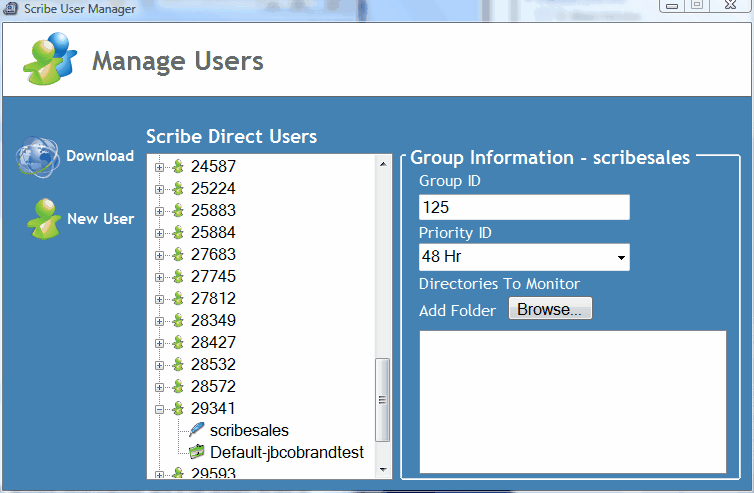The image size is (754, 493).
Task: Select user 25884 in the tree
Action: click(x=213, y=233)
